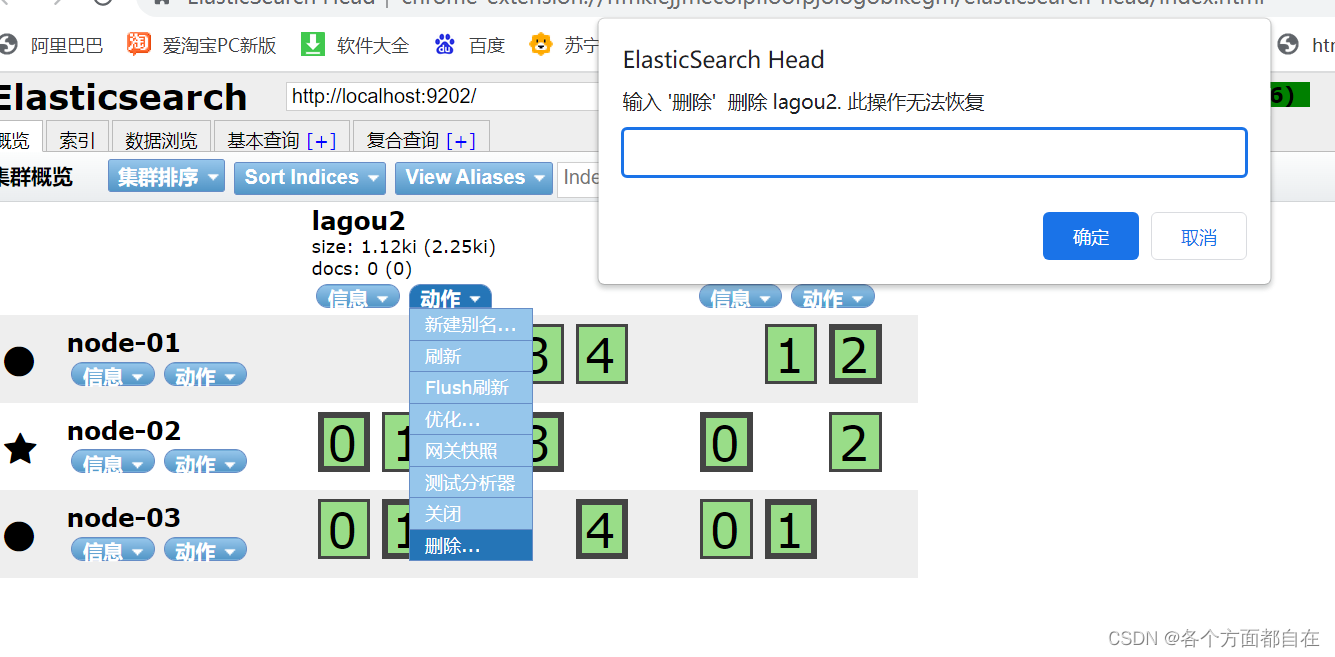Click the http://localhost:9202/ connection URL field
The height and width of the screenshot is (657, 1335).
click(x=442, y=96)
